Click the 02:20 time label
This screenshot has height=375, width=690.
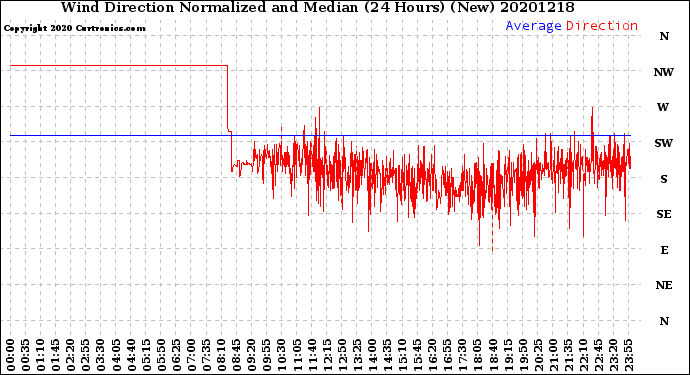71,356
